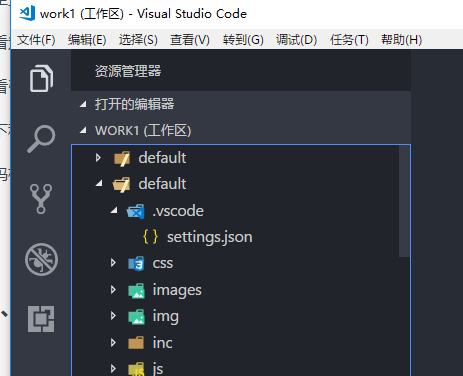The image size is (463, 376).
Task: Open the Explorer files icon in activity bar
Action: (41, 79)
